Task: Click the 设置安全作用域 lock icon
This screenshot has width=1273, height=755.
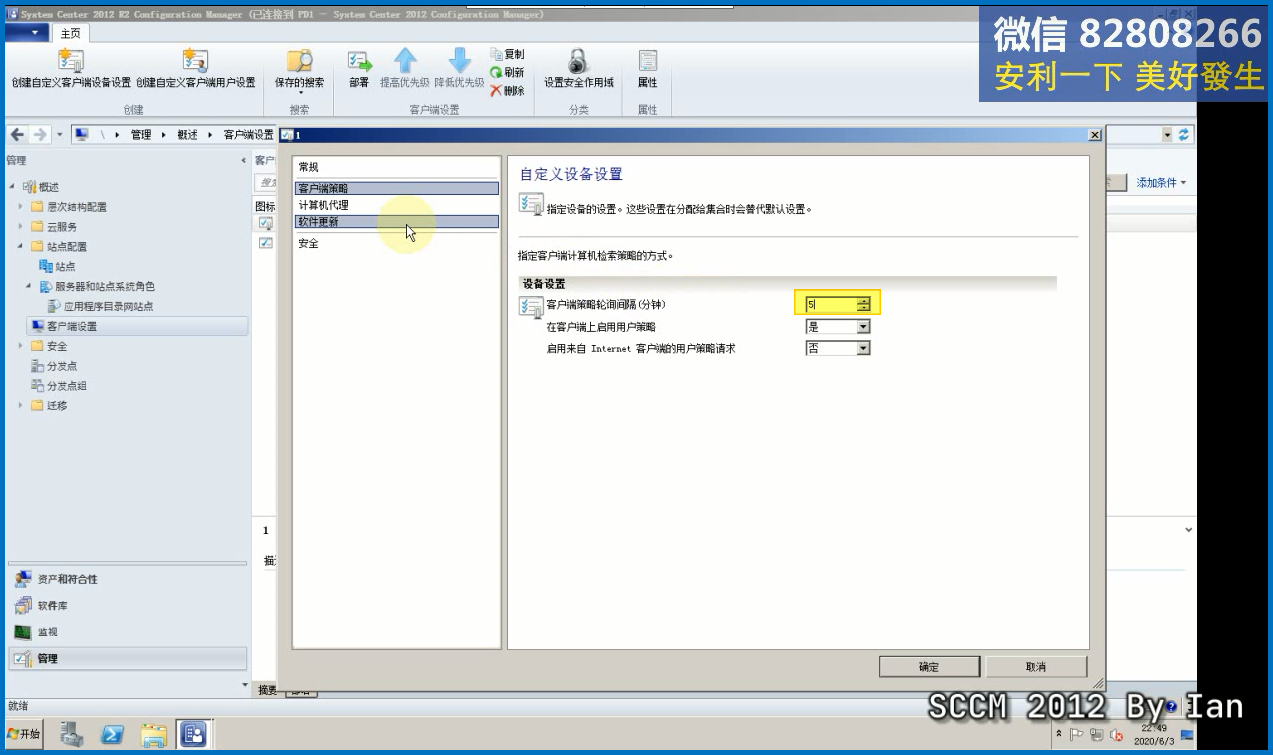Action: (x=578, y=62)
